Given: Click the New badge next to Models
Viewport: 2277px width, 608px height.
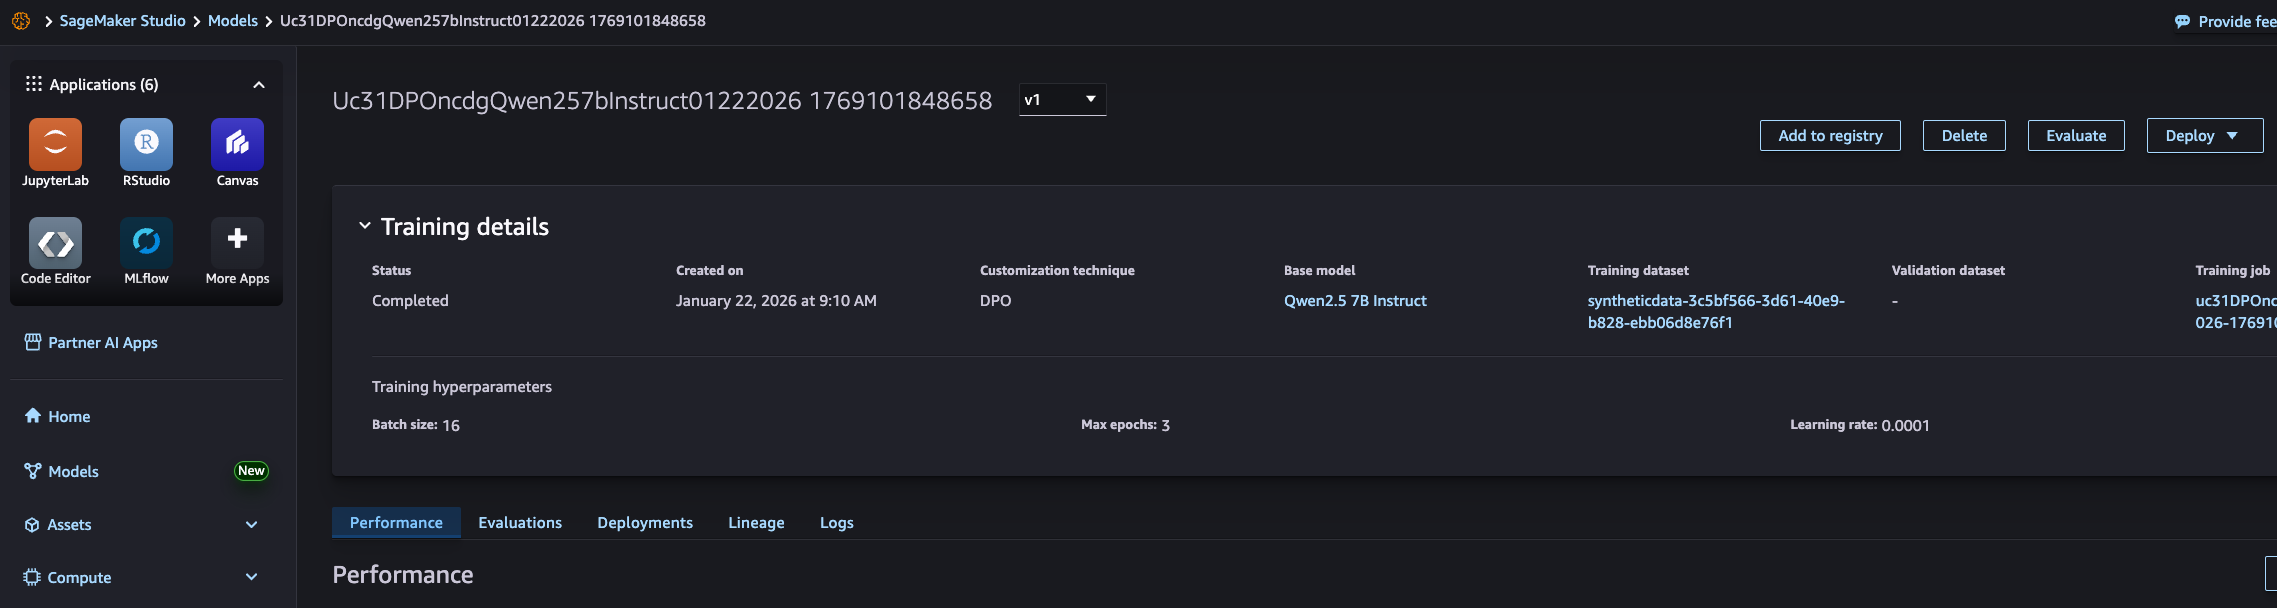Looking at the screenshot, I should (251, 471).
